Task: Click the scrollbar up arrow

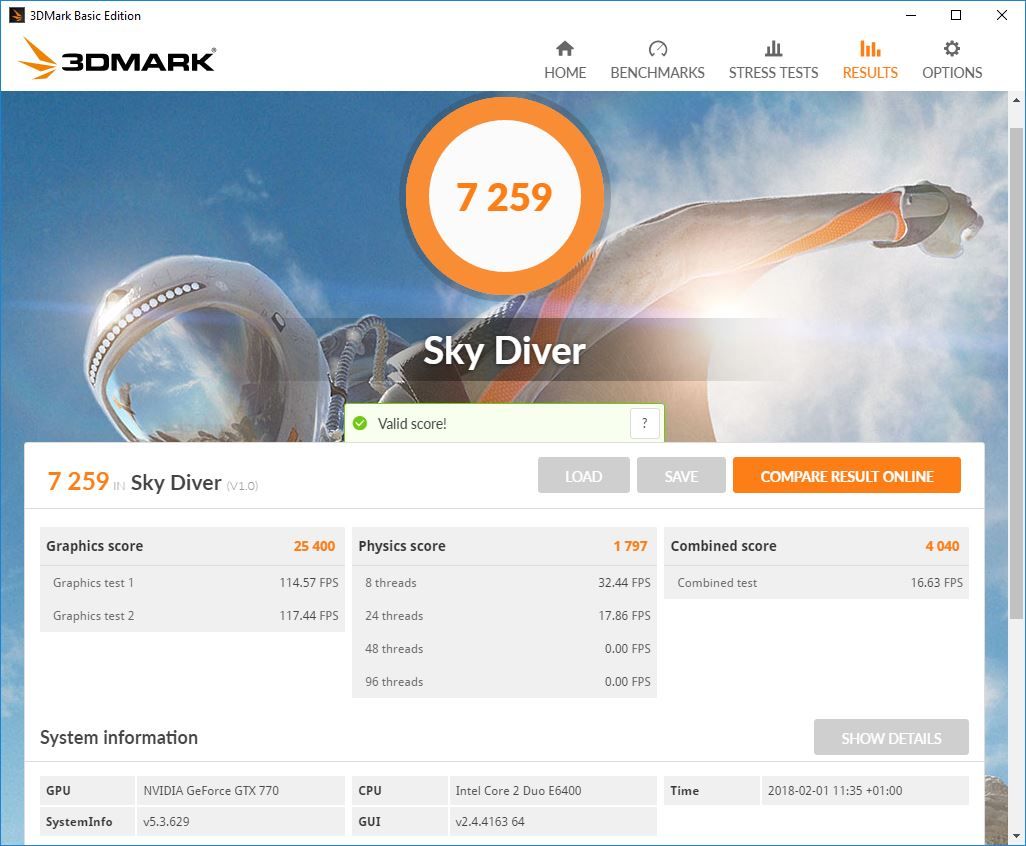Action: (x=1016, y=101)
